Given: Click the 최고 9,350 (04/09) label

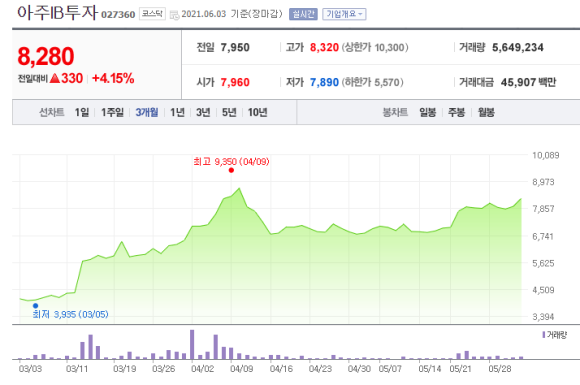Looking at the screenshot, I should (x=231, y=162).
